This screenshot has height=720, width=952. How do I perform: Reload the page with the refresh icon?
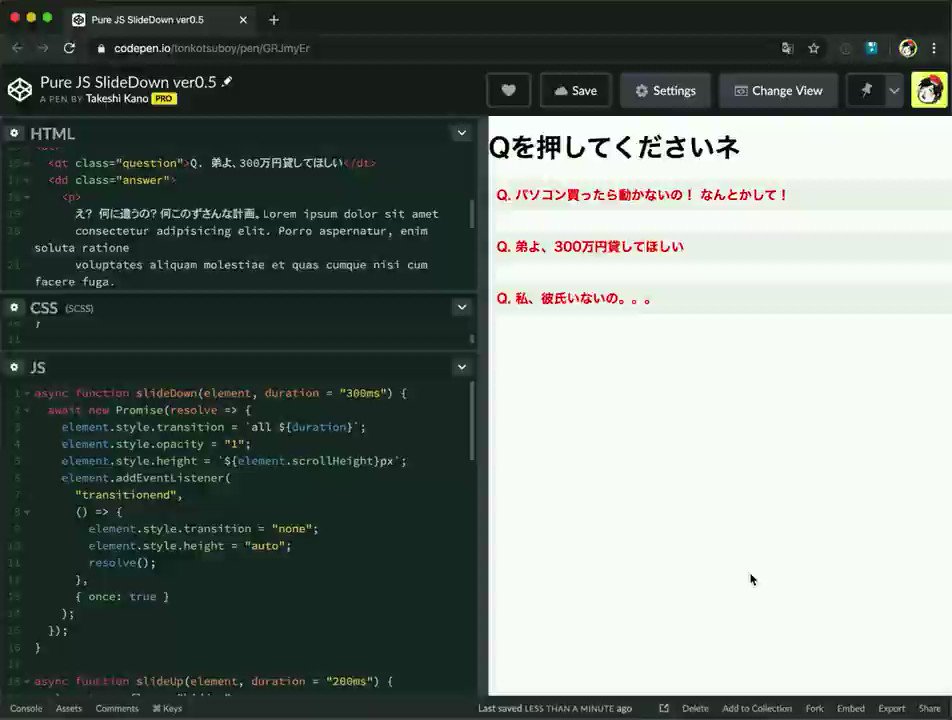click(68, 47)
